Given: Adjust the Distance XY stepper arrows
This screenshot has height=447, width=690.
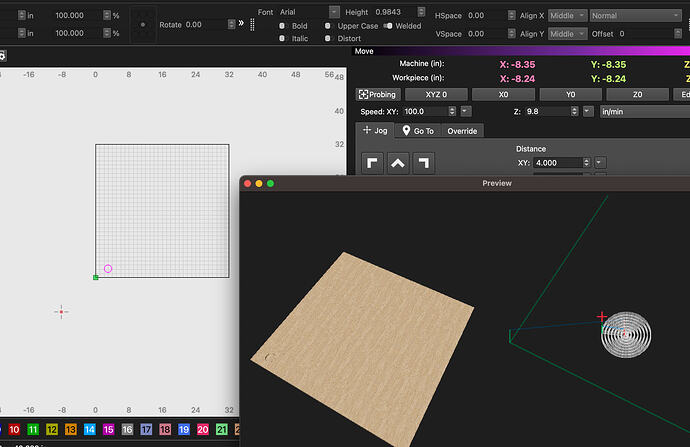Looking at the screenshot, I should [x=586, y=162].
